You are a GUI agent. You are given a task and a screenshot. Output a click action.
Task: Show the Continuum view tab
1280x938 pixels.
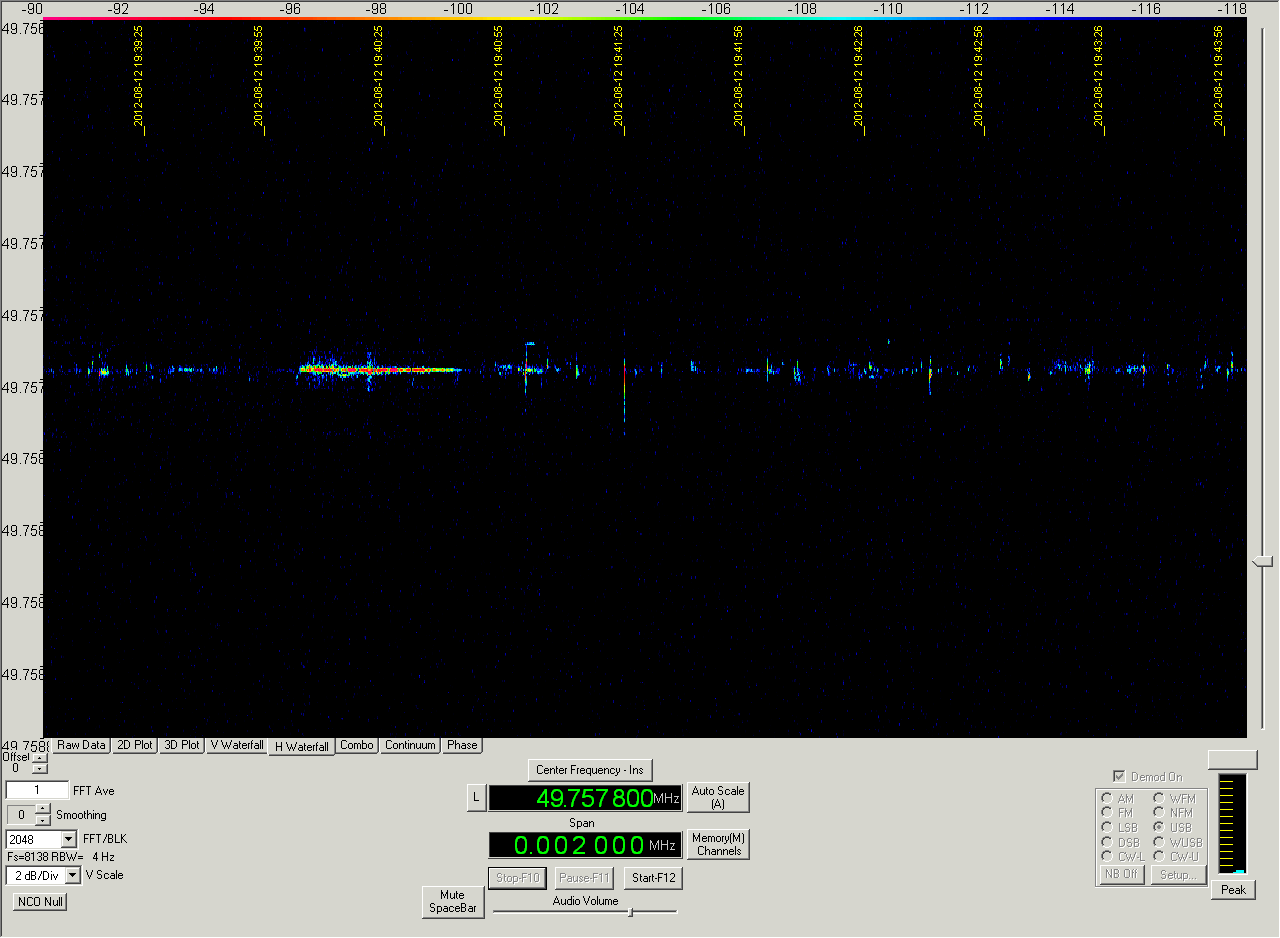click(x=410, y=745)
